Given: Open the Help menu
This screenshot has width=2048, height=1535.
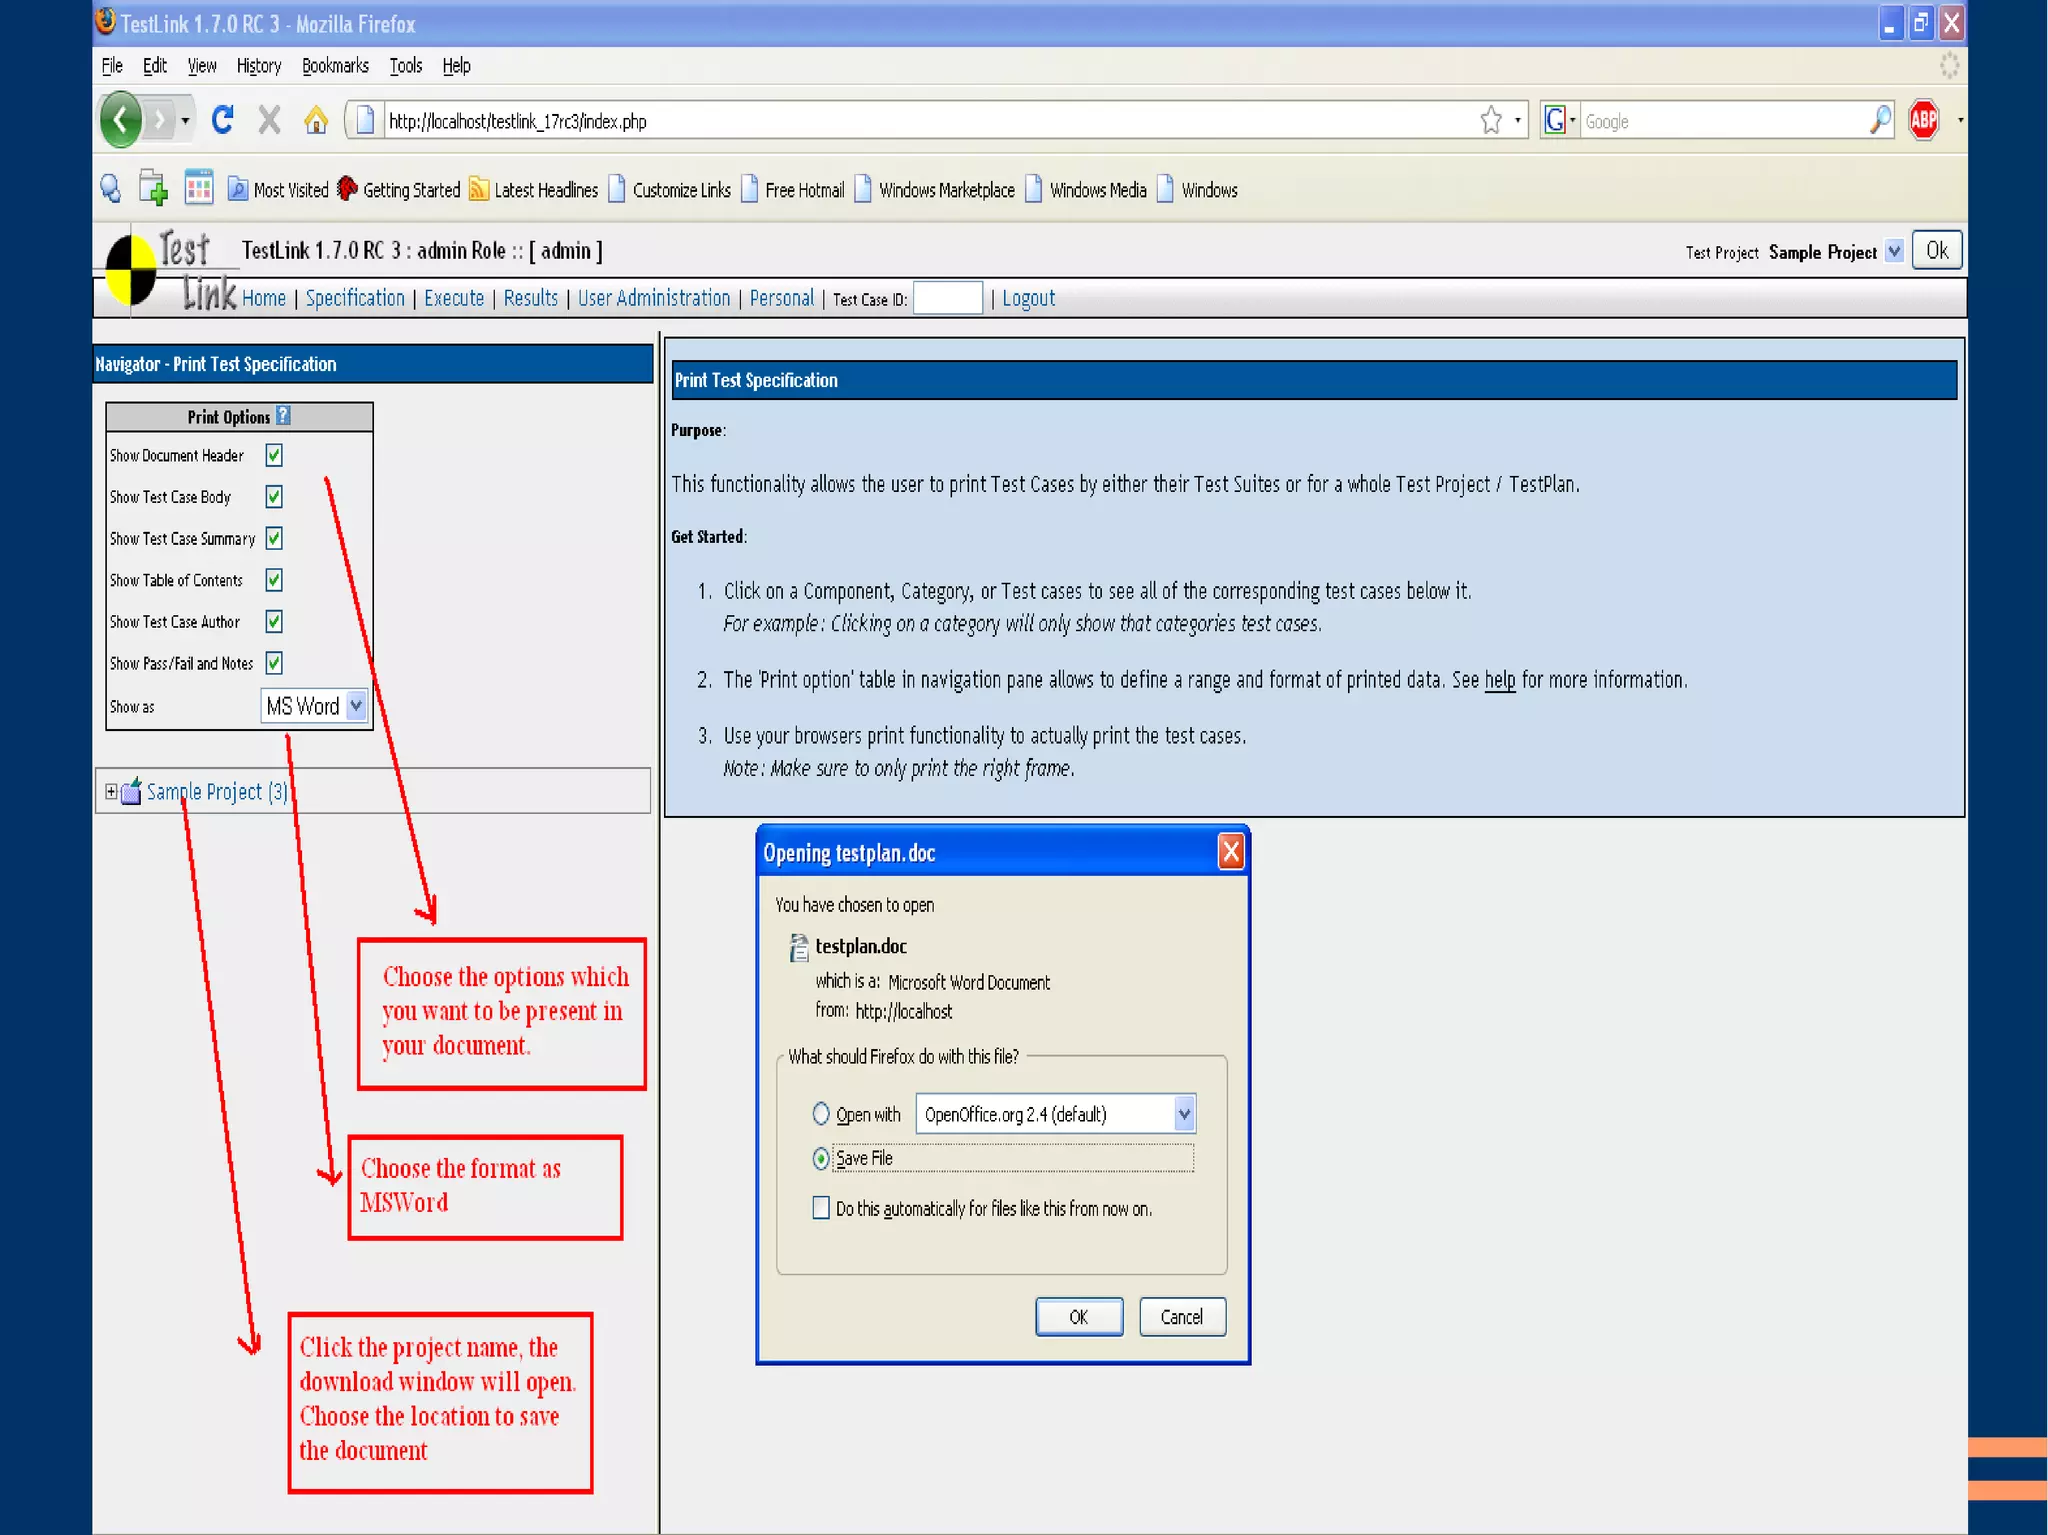Looking at the screenshot, I should (456, 66).
